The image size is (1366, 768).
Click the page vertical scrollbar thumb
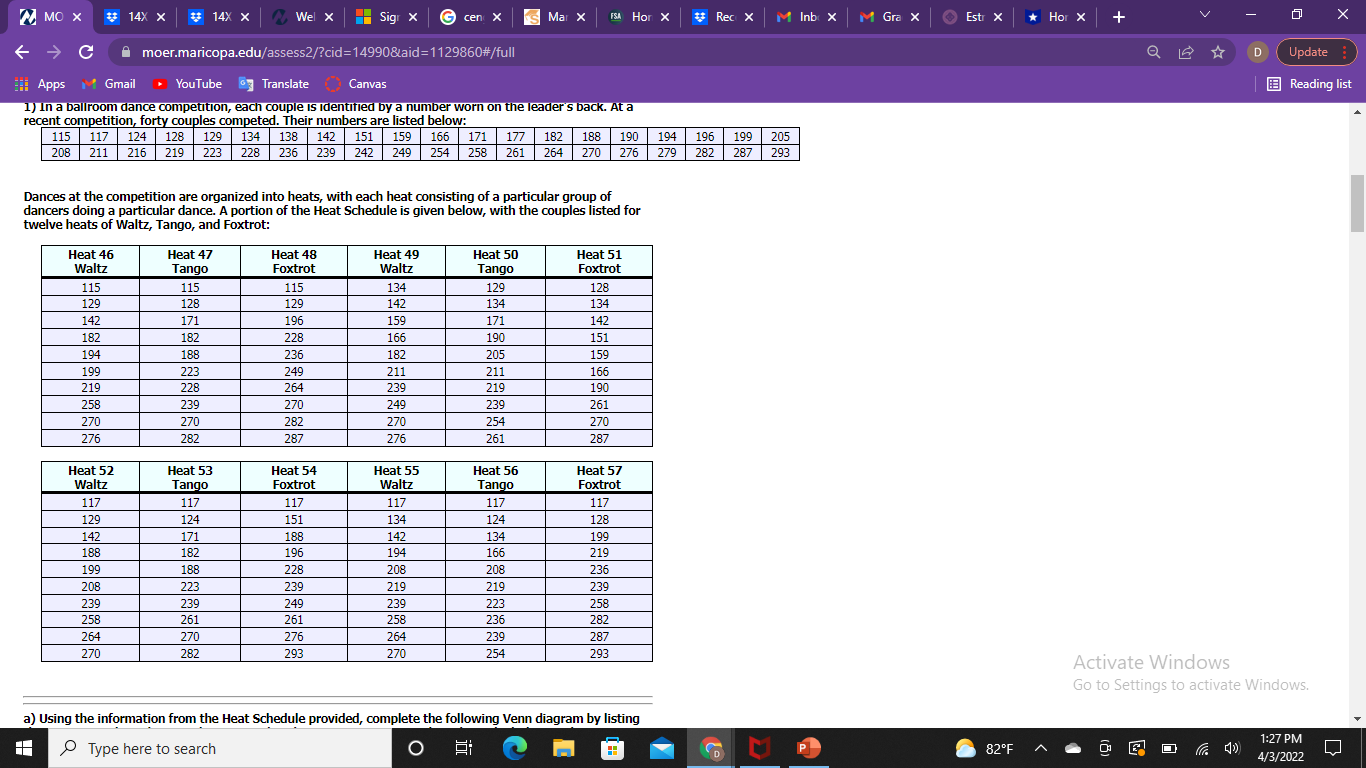coord(1358,203)
